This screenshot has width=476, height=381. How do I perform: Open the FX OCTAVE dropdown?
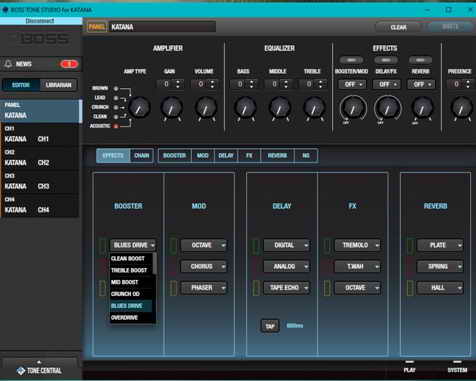click(357, 288)
